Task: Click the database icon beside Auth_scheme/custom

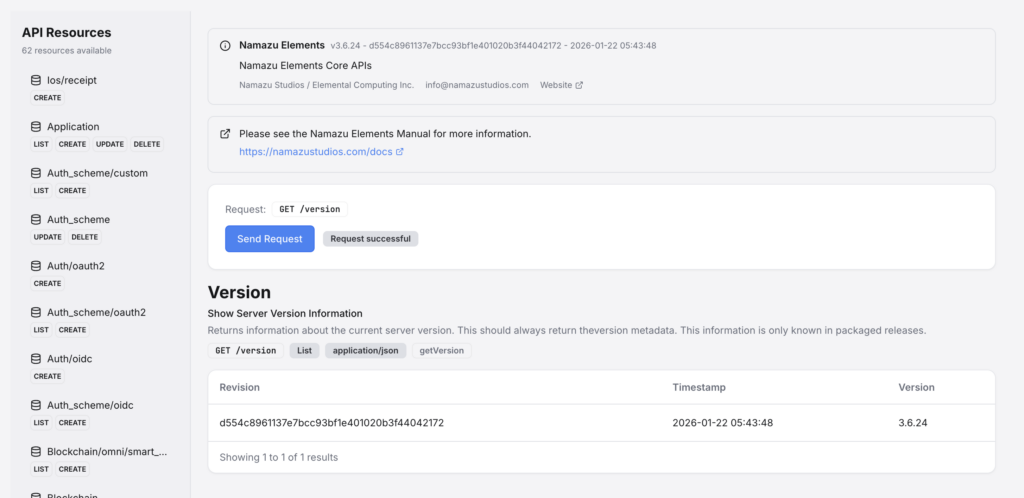Action: (36, 173)
